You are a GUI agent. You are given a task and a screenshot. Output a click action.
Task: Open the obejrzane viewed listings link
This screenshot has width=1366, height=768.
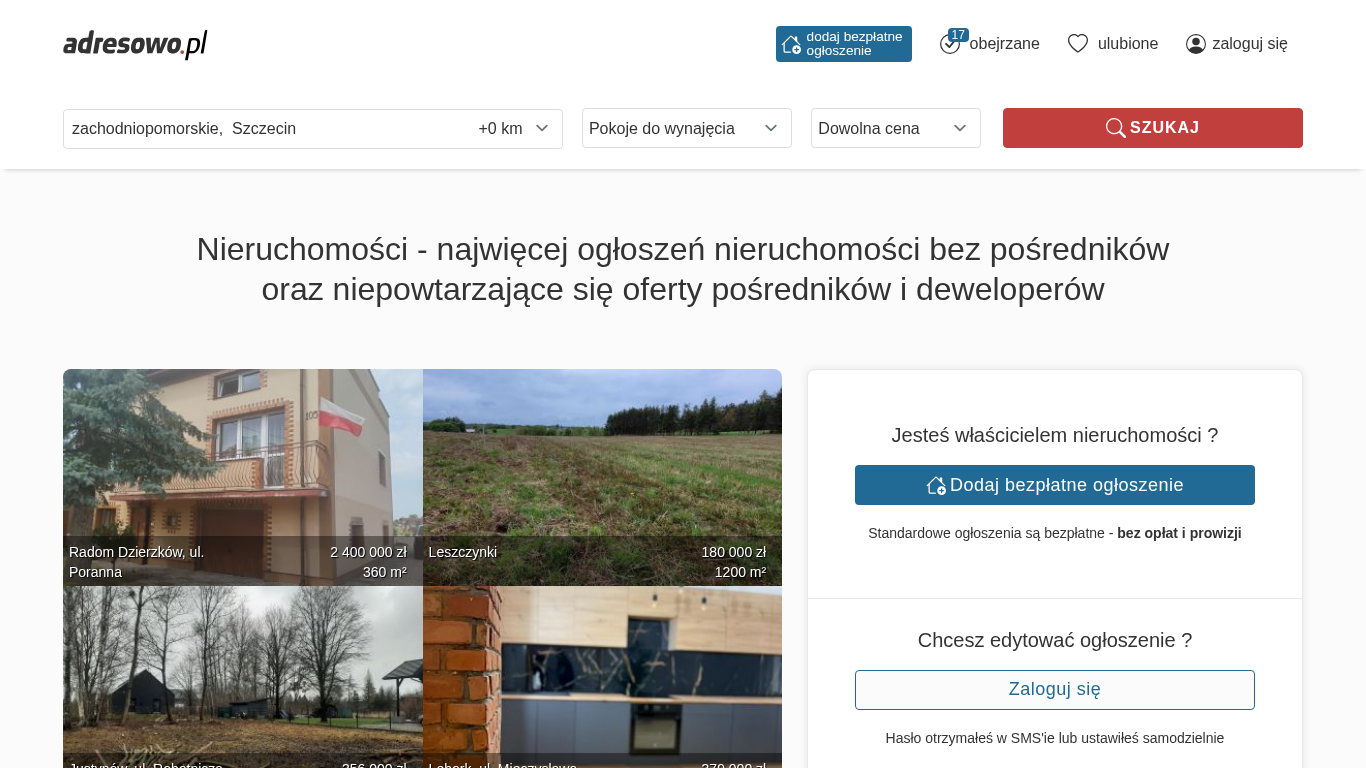click(x=1004, y=44)
